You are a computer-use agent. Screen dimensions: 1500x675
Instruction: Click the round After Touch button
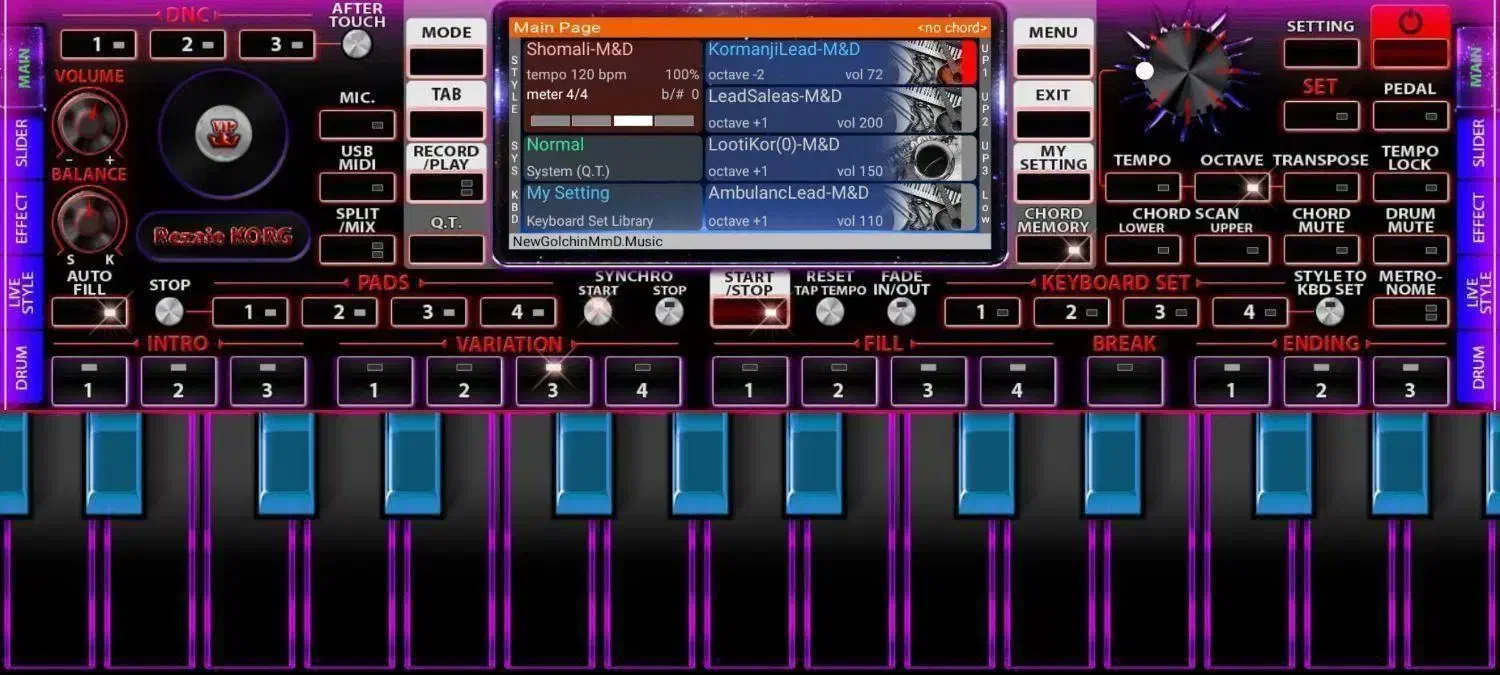(x=356, y=44)
